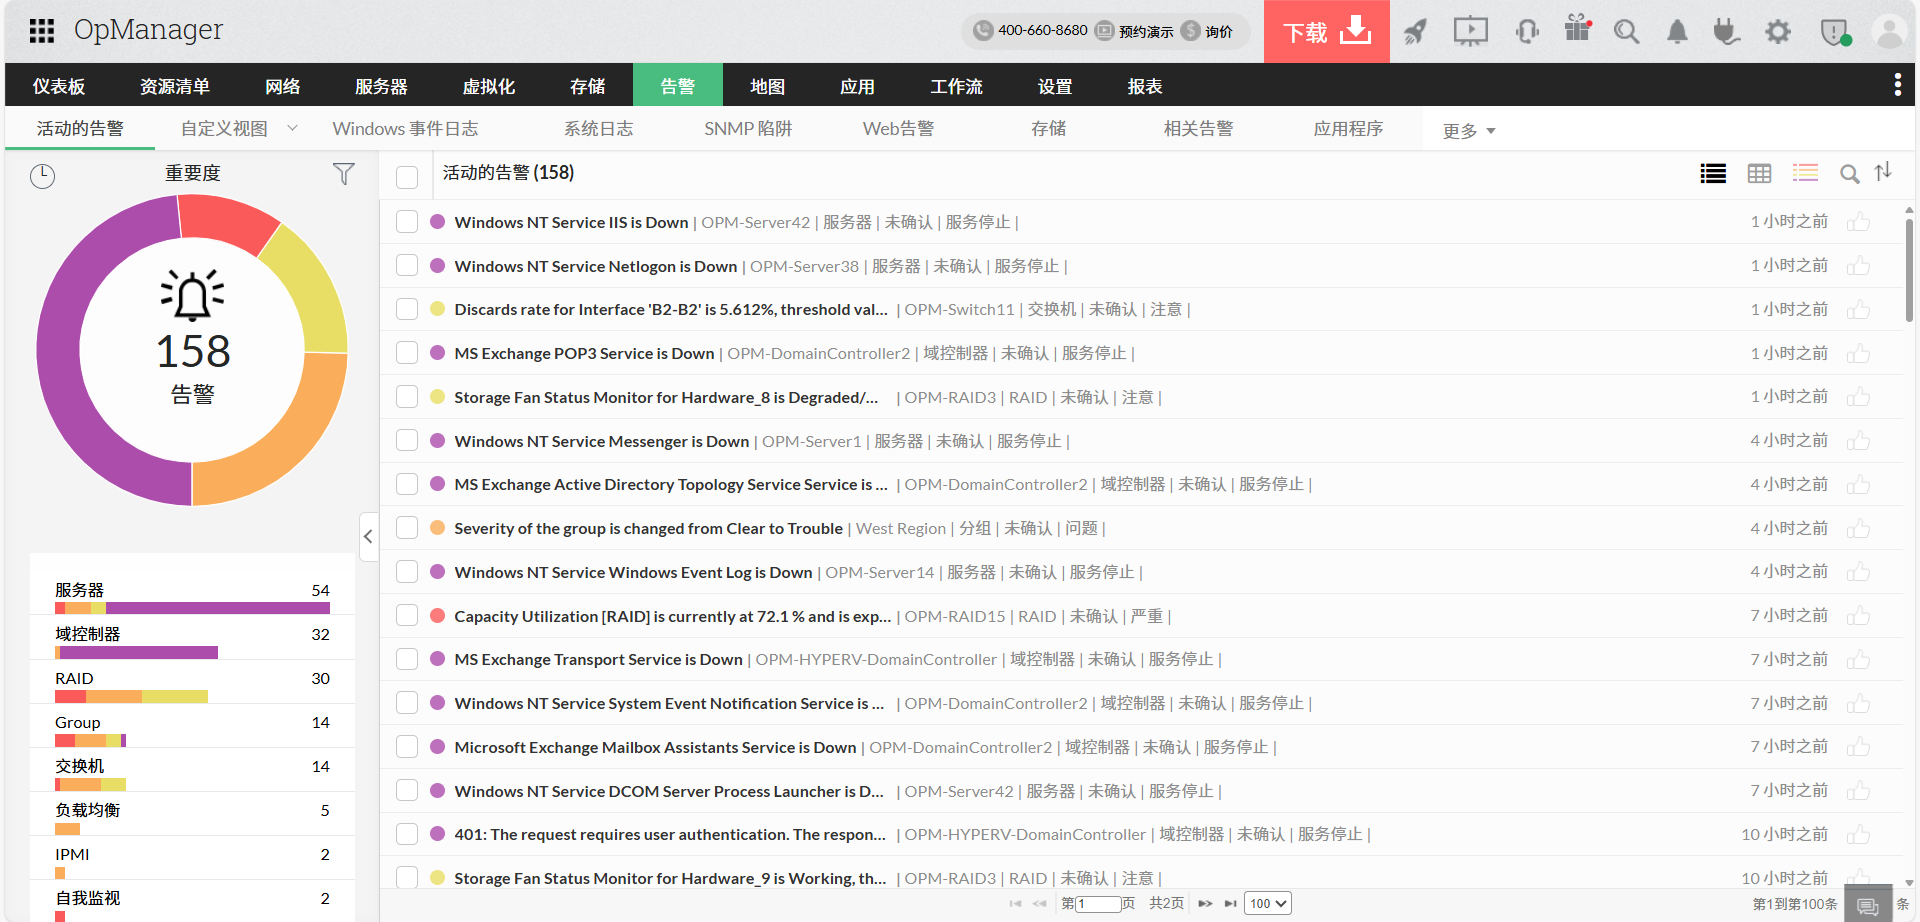Expand the 更多 dropdown menu

(1468, 131)
